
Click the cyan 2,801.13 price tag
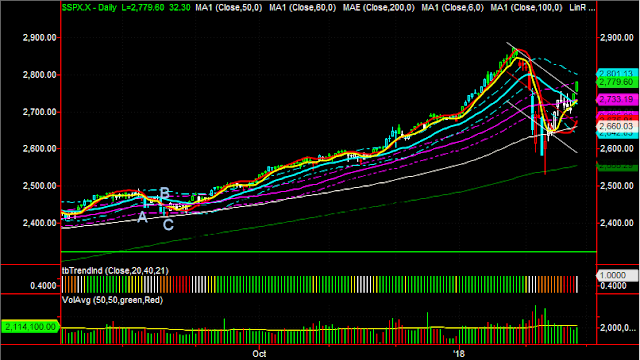[617, 73]
